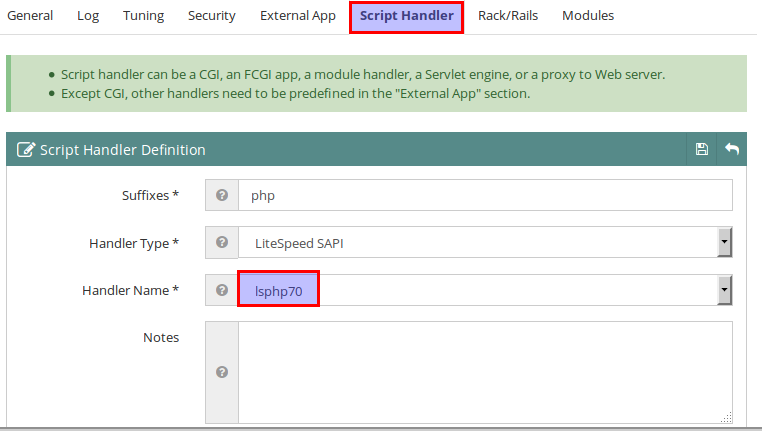Open the LiteSpeed SAPI select box
Image resolution: width=762 pixels, height=431 pixels.
[485, 242]
